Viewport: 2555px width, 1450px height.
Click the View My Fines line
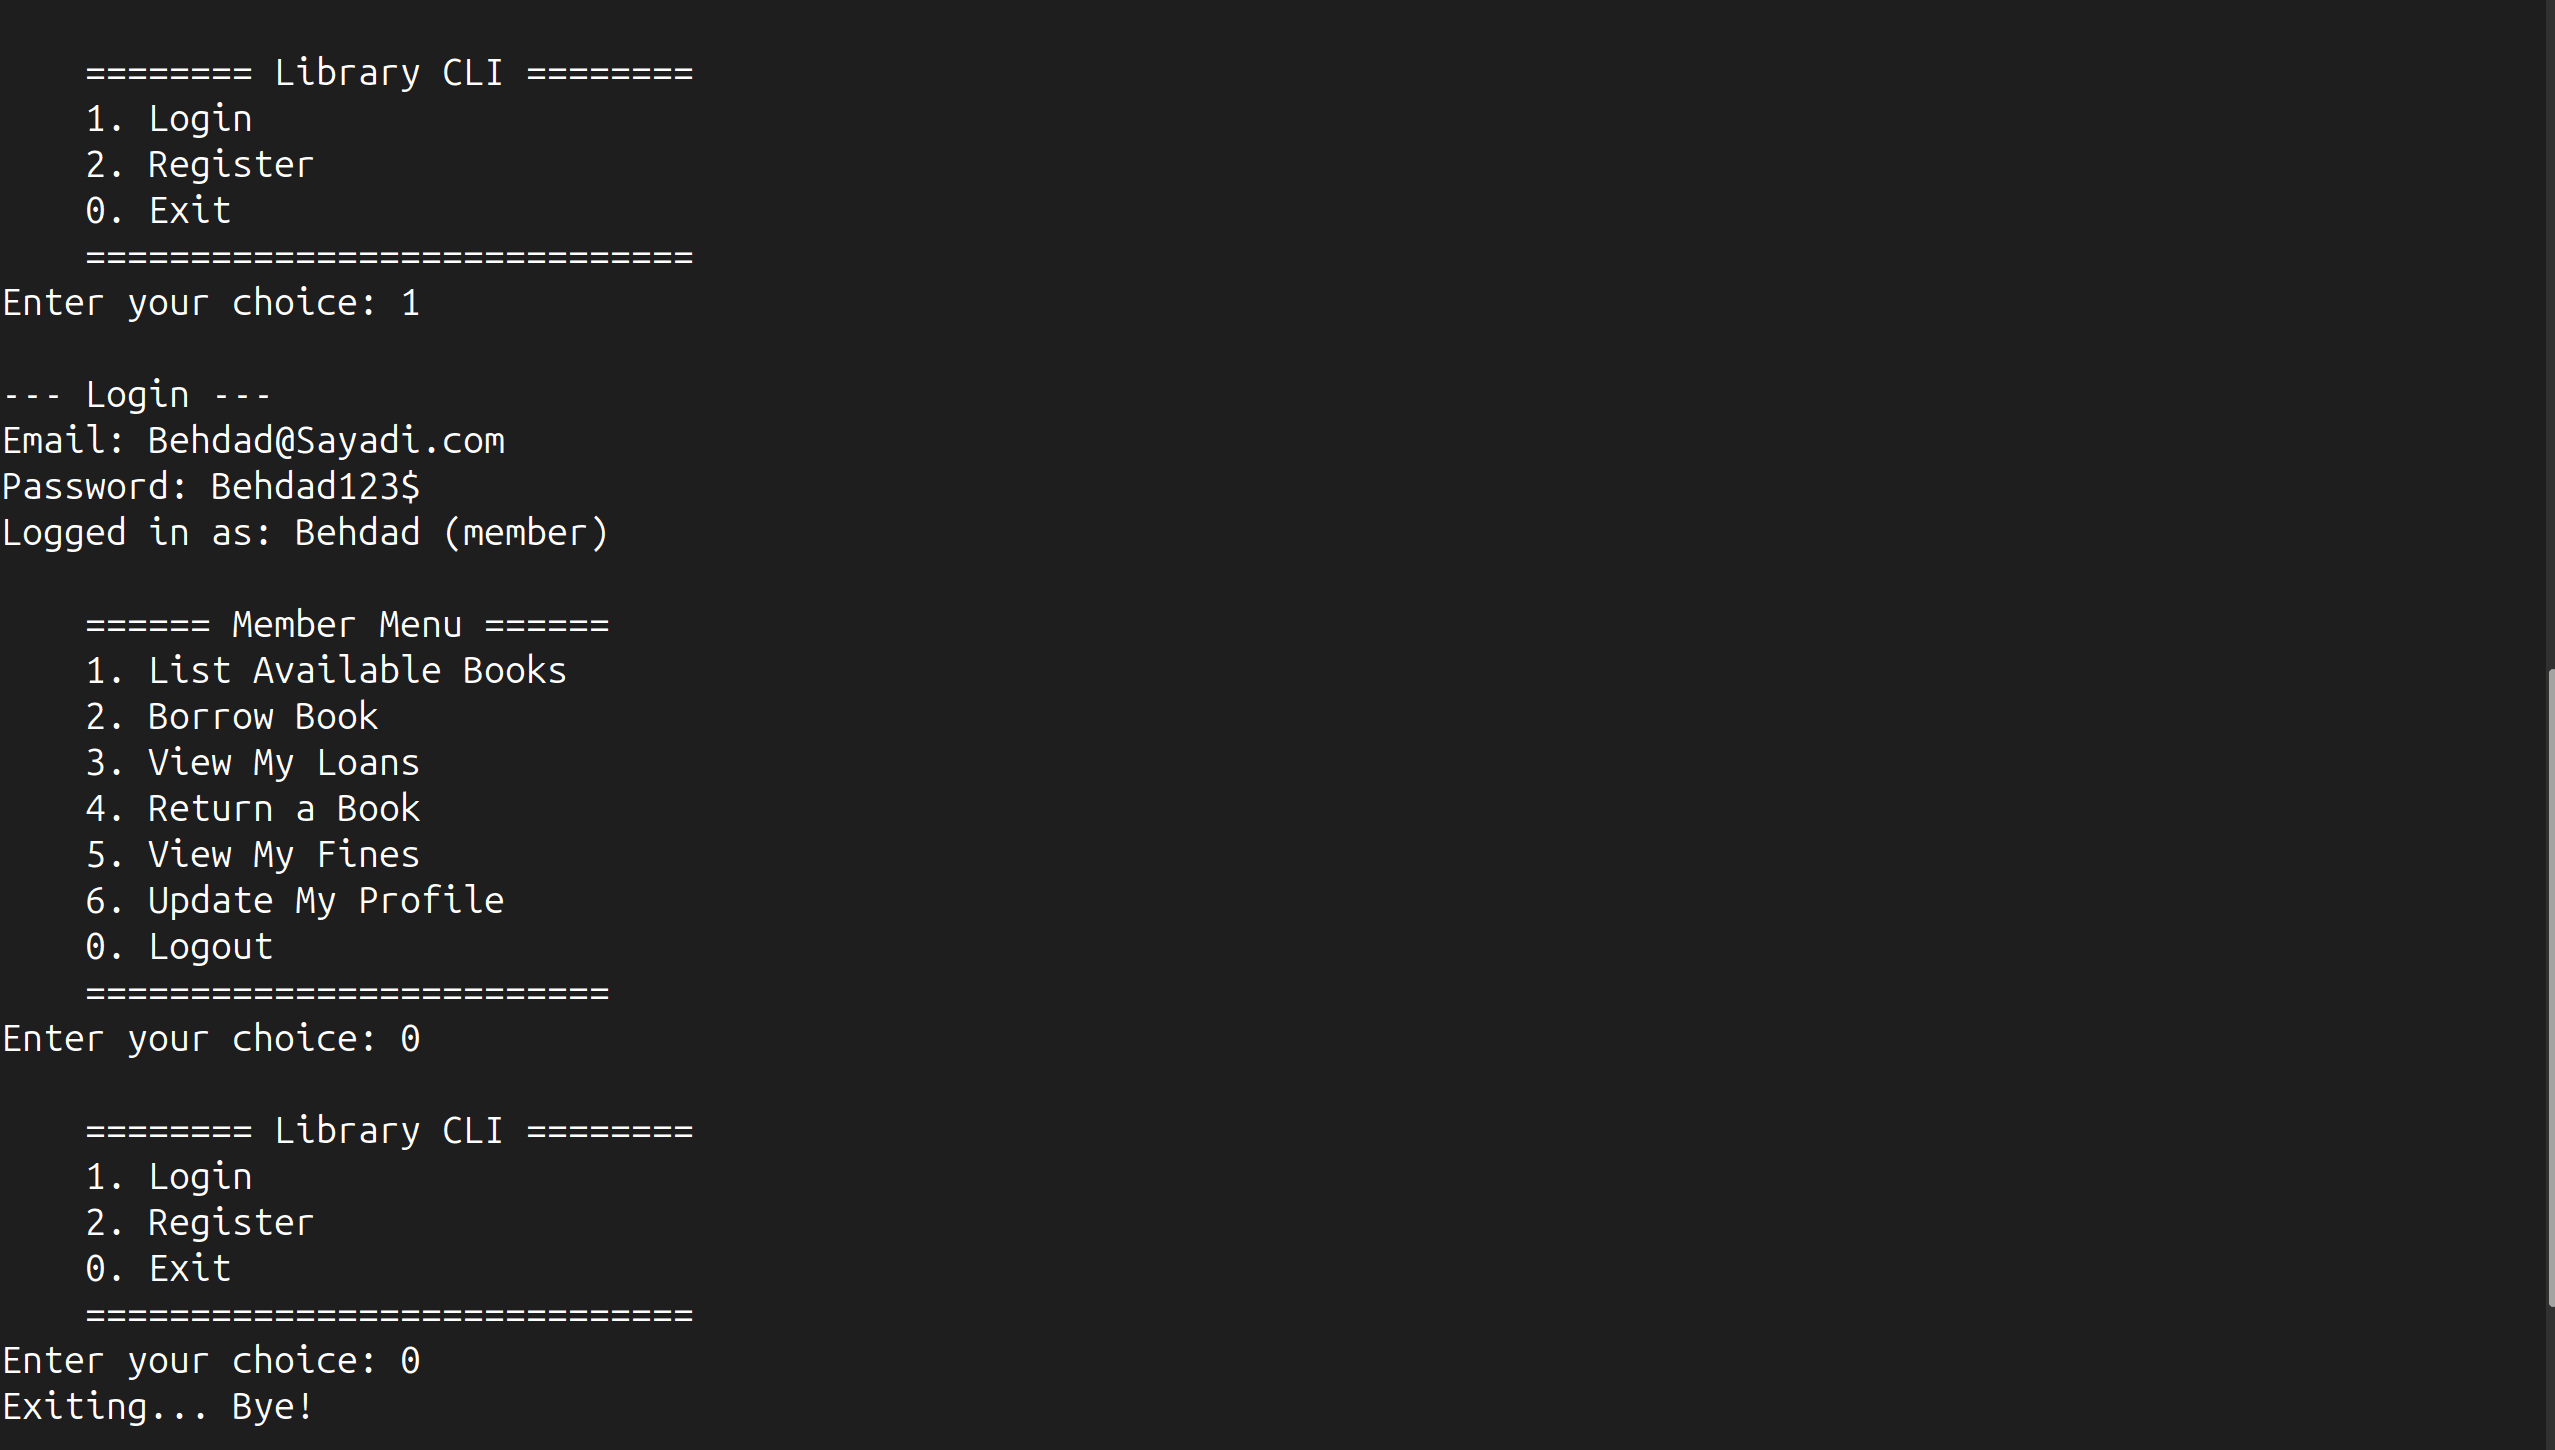283,855
